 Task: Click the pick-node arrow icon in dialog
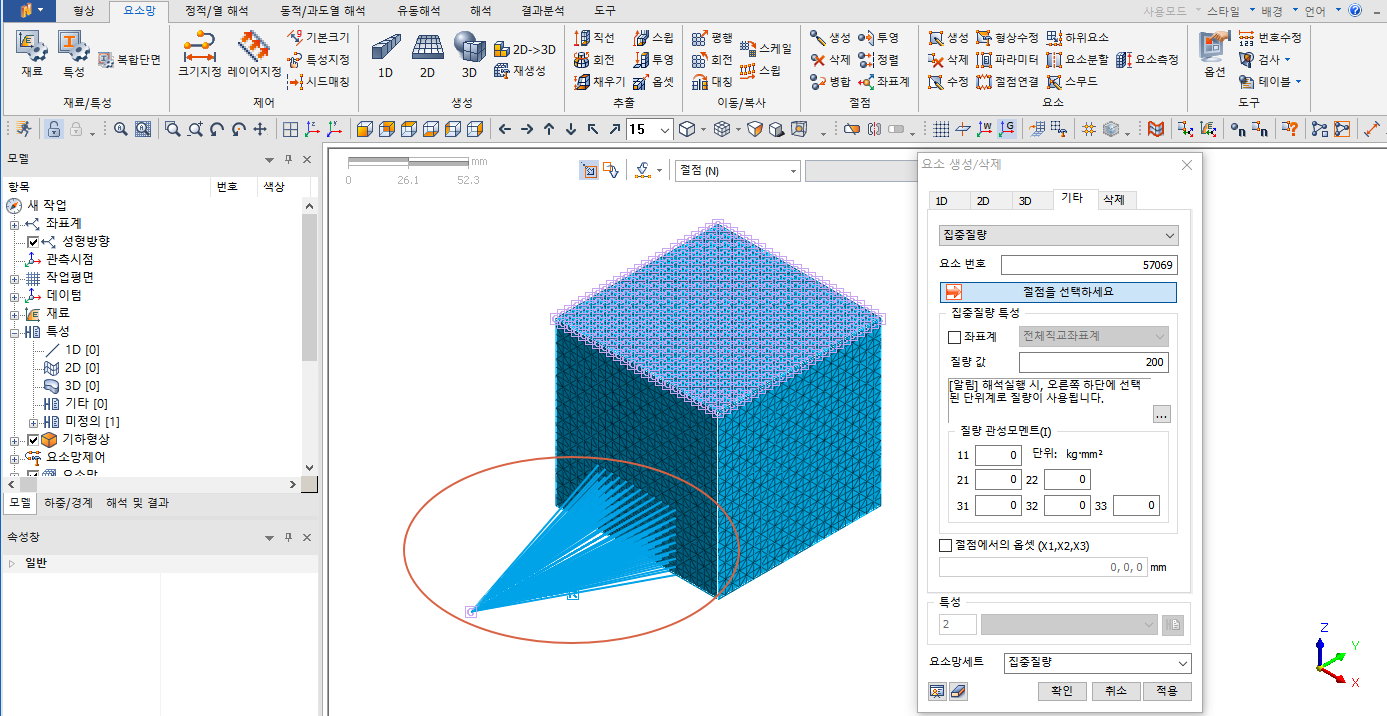[x=953, y=292]
